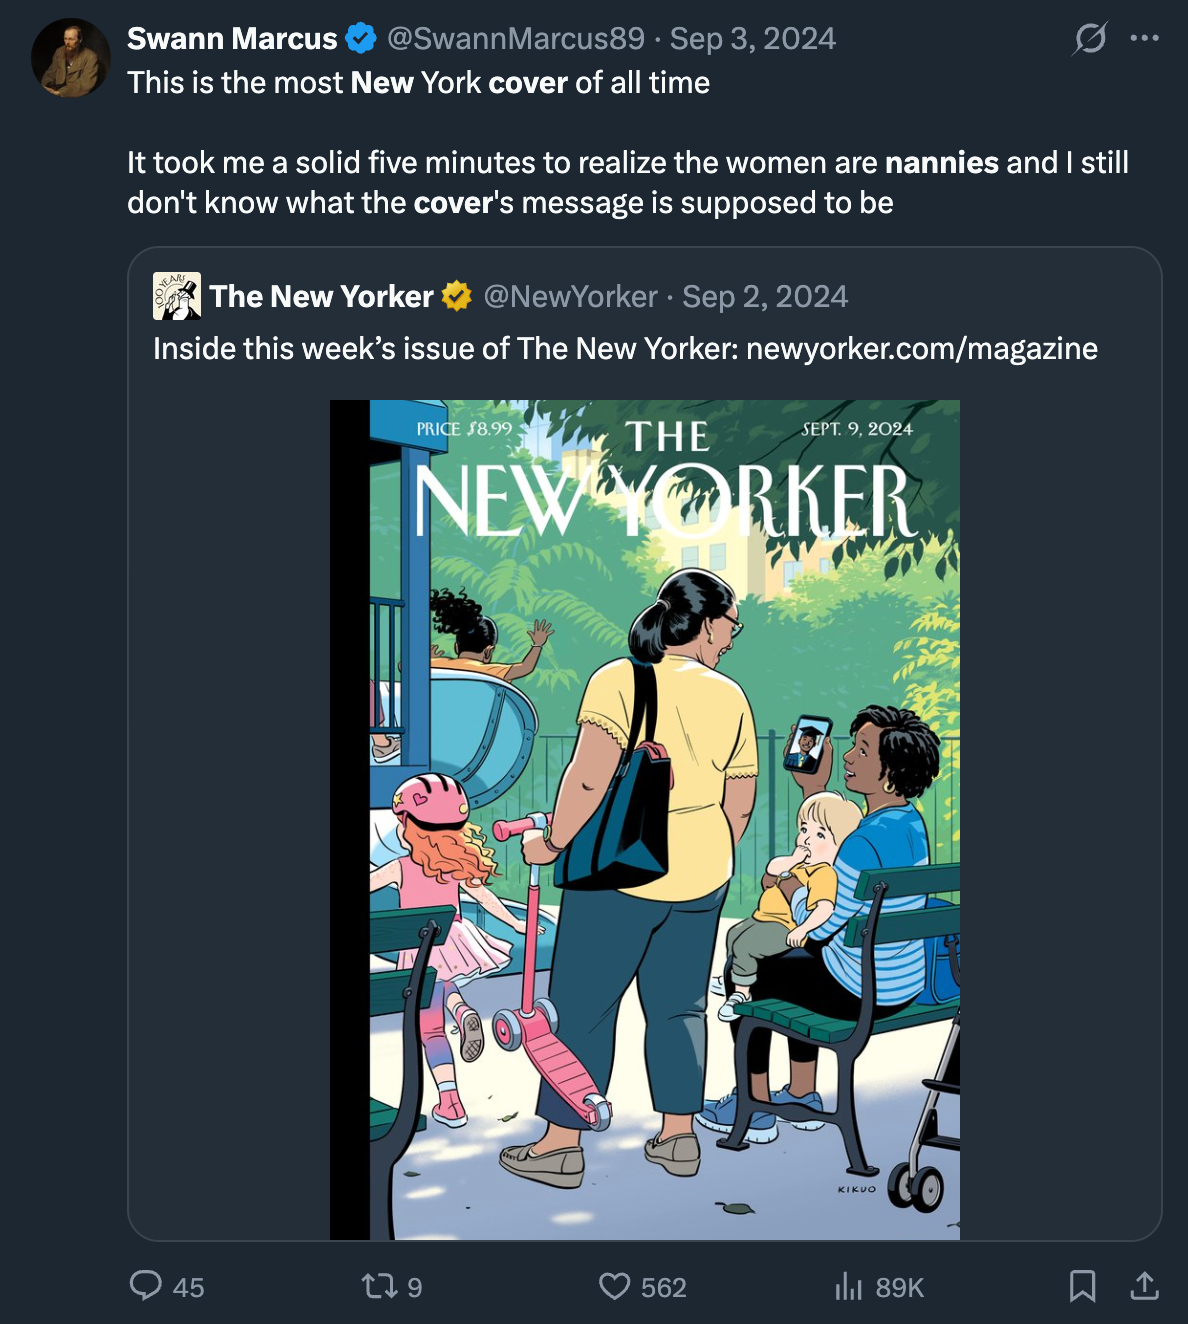Click the share upload icon

[1144, 1286]
